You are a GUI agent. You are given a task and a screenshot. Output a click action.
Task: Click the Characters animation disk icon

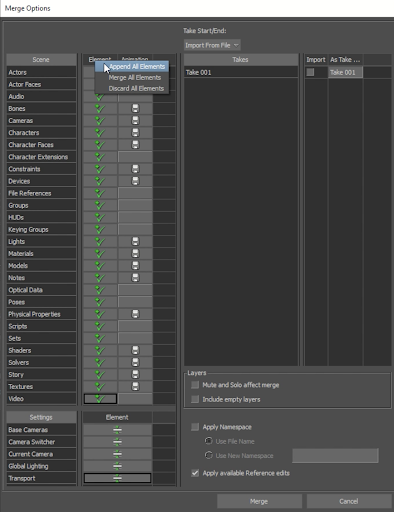point(135,133)
